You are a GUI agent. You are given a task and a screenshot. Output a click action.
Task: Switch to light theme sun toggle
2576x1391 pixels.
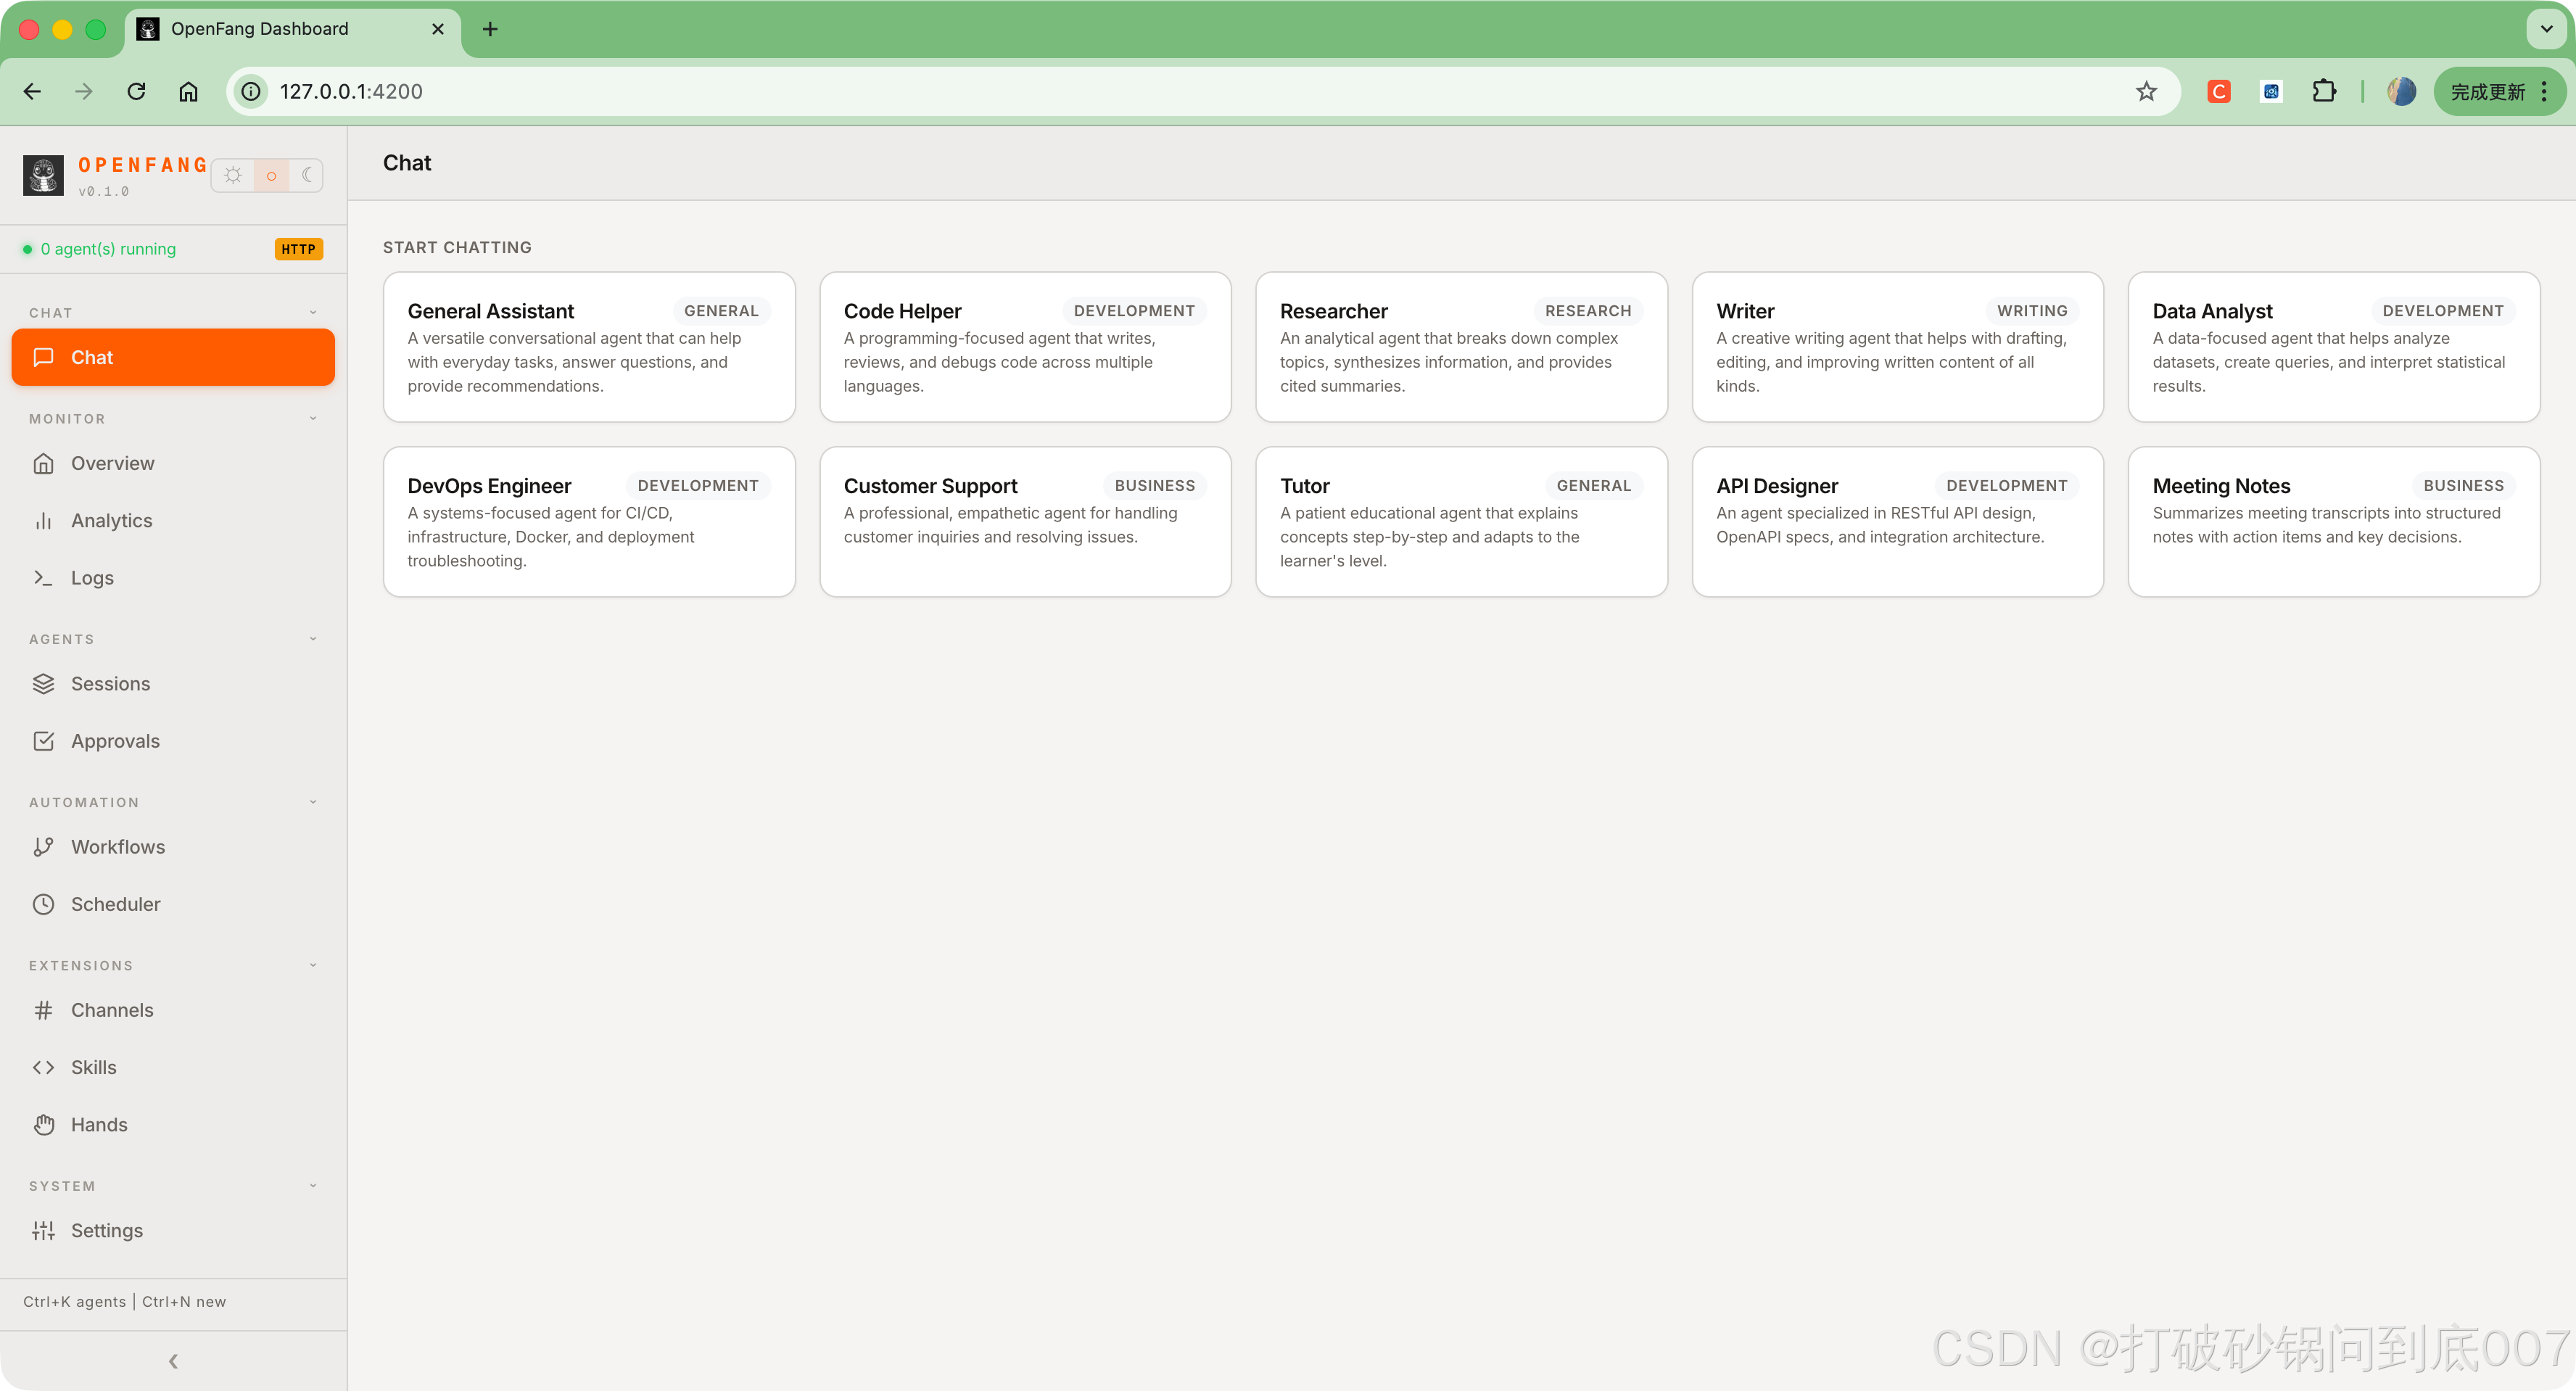pyautogui.click(x=233, y=175)
